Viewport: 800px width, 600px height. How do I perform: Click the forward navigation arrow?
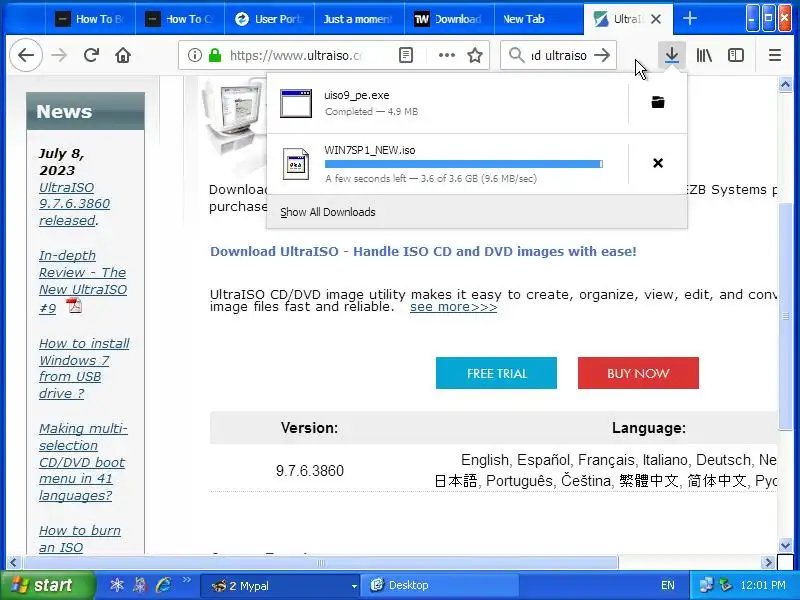click(59, 55)
